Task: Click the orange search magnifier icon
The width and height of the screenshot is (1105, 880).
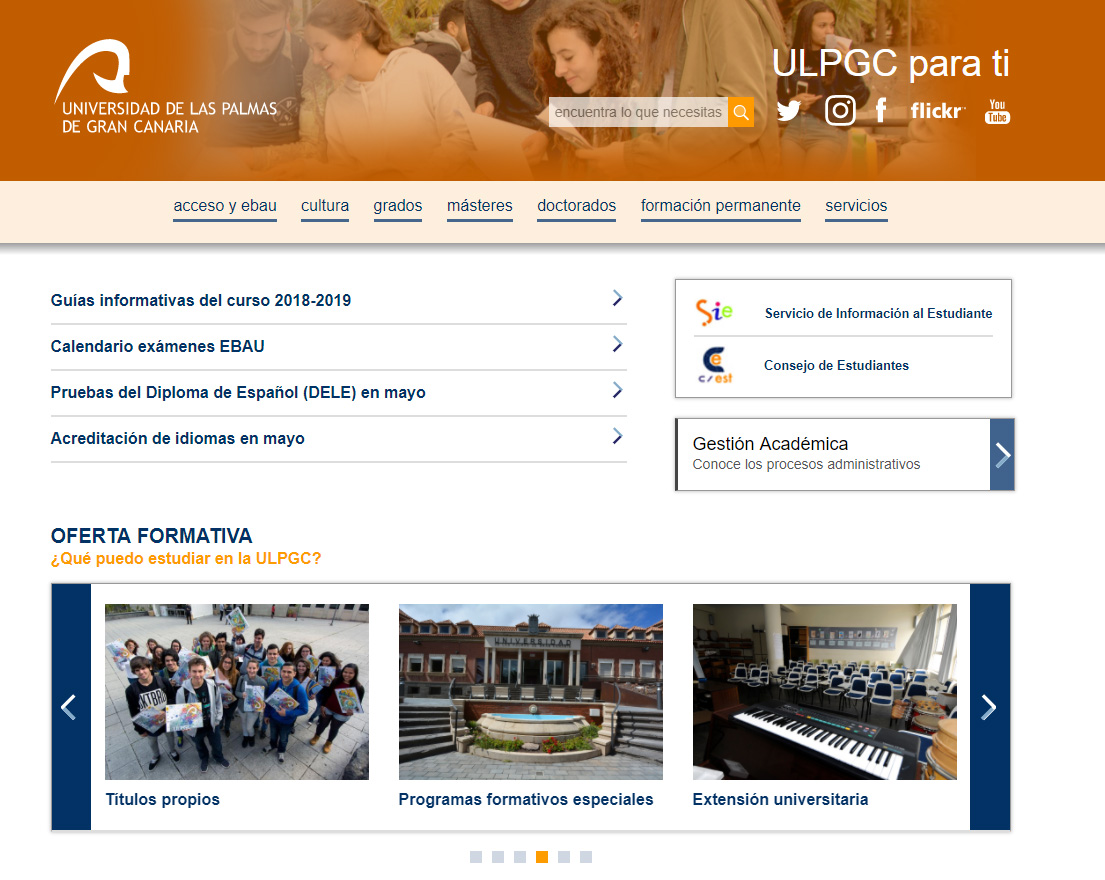Action: click(740, 112)
